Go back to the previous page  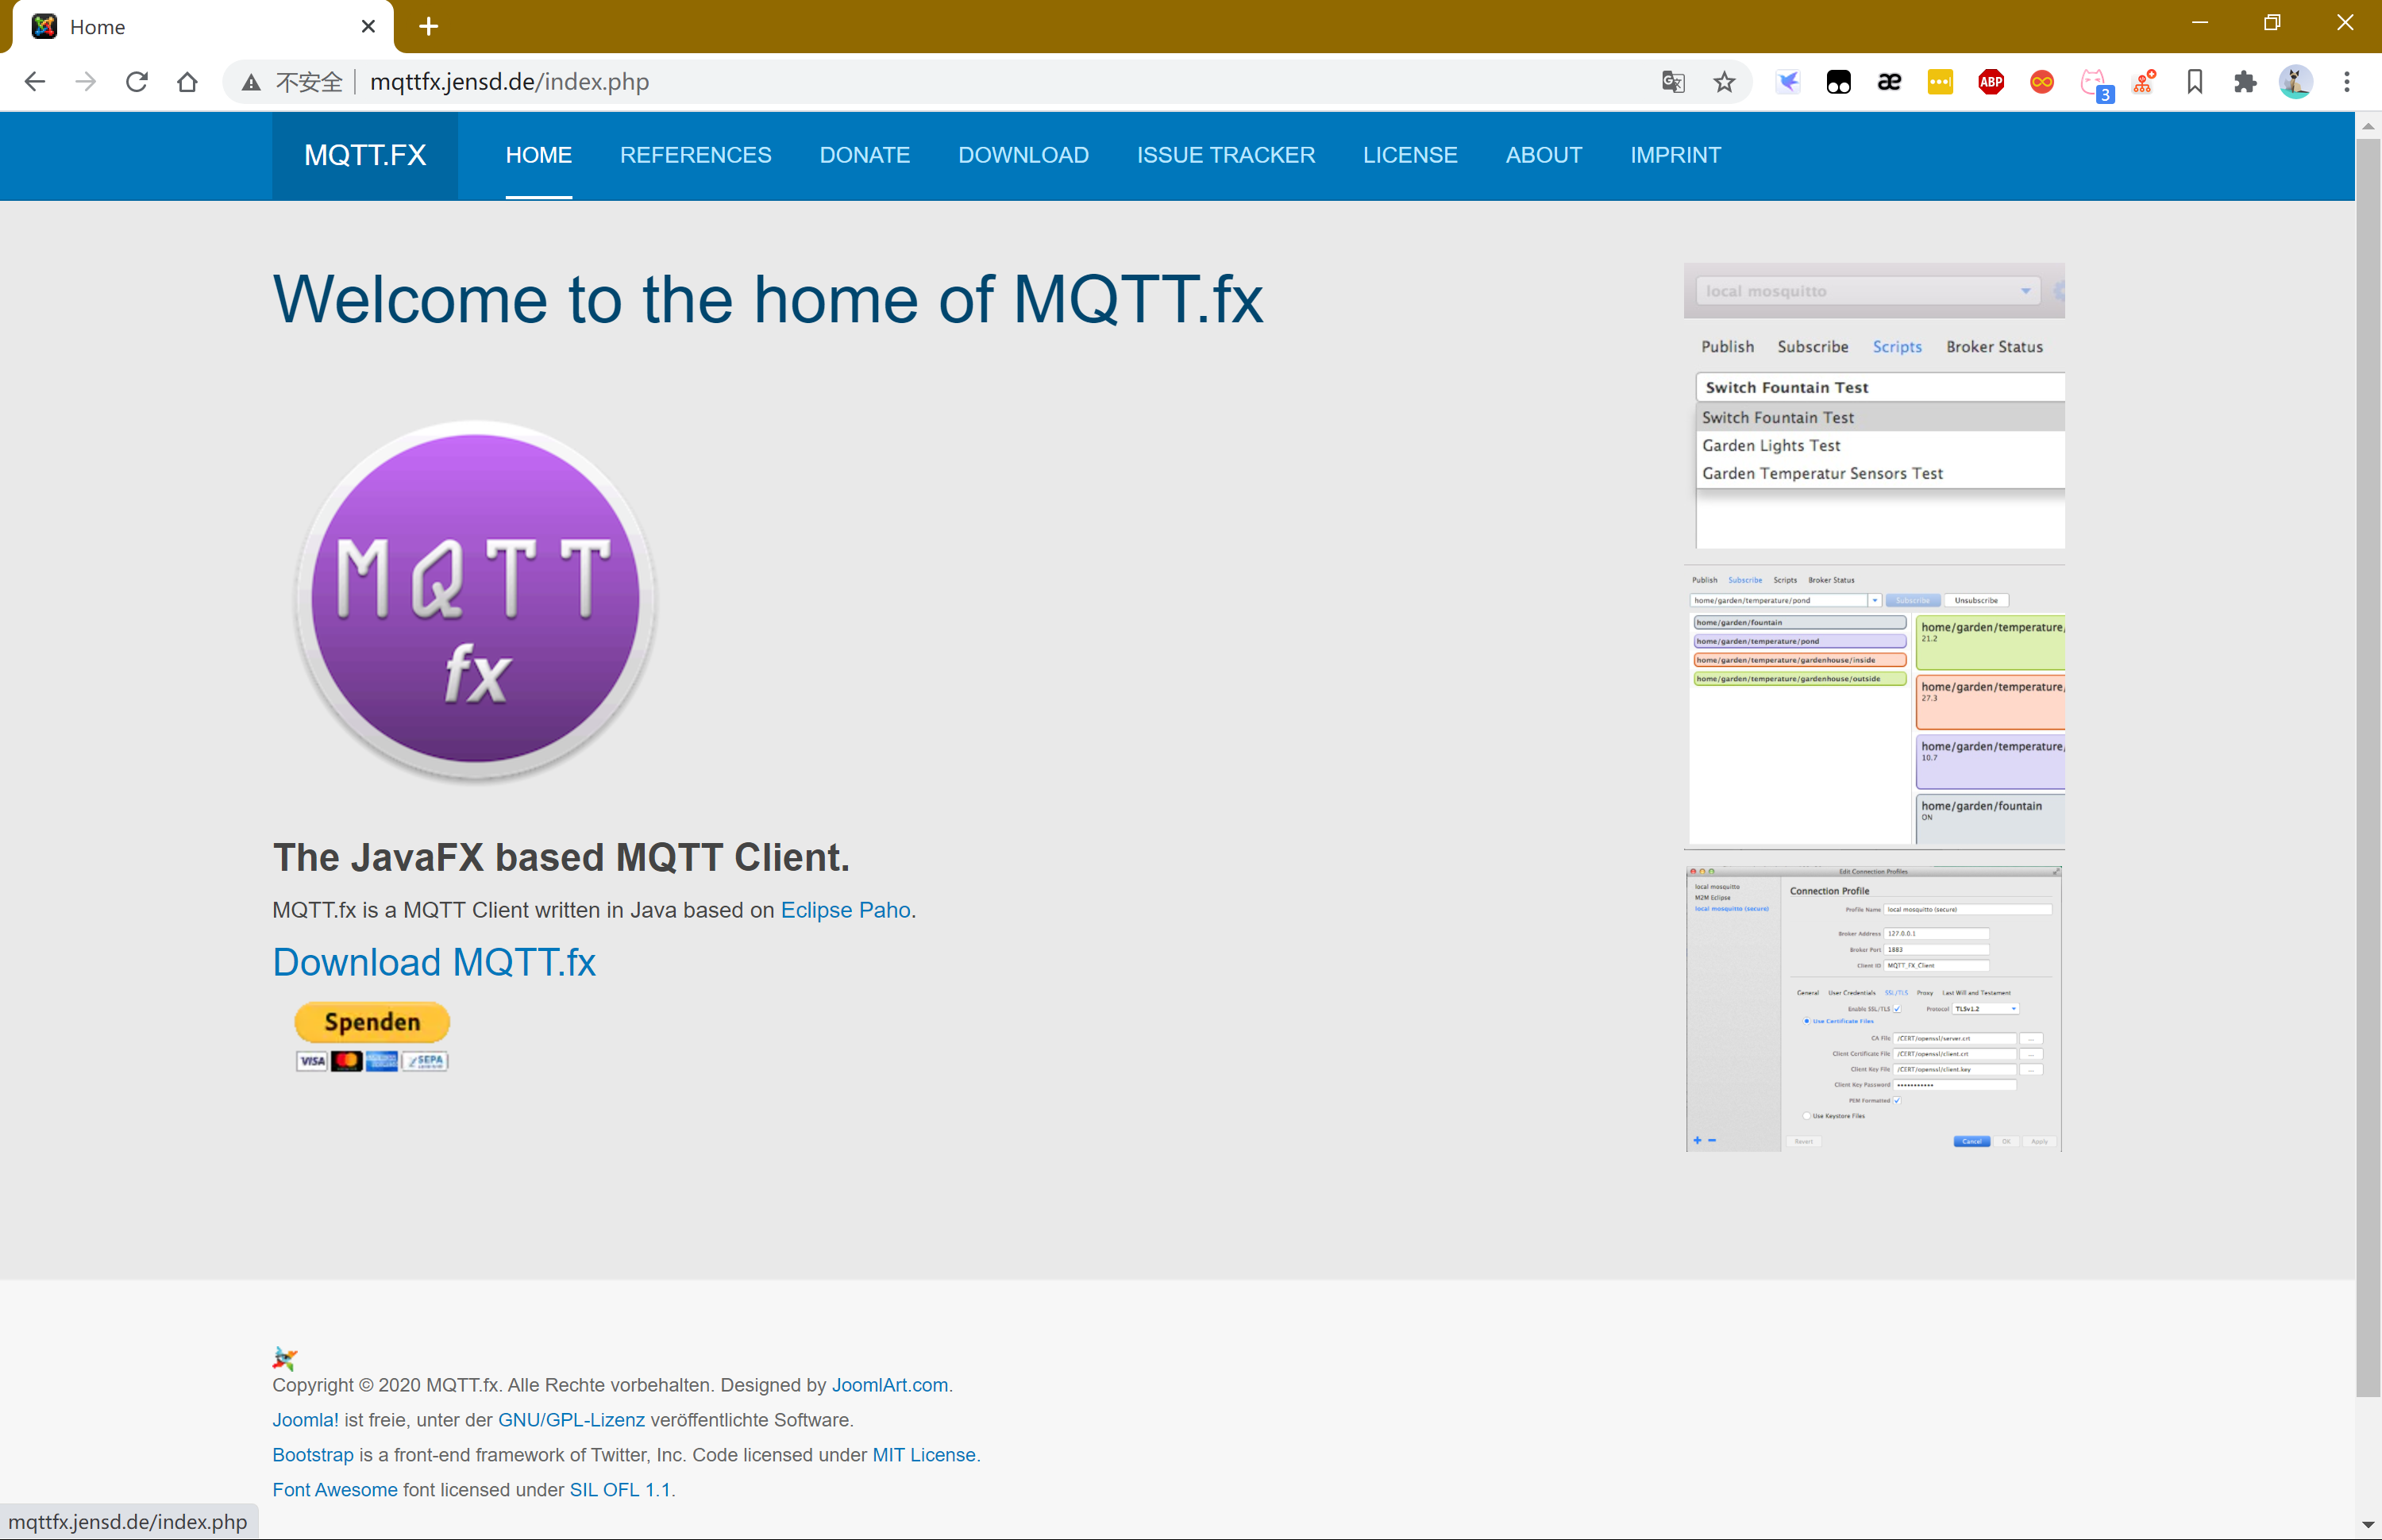35,82
